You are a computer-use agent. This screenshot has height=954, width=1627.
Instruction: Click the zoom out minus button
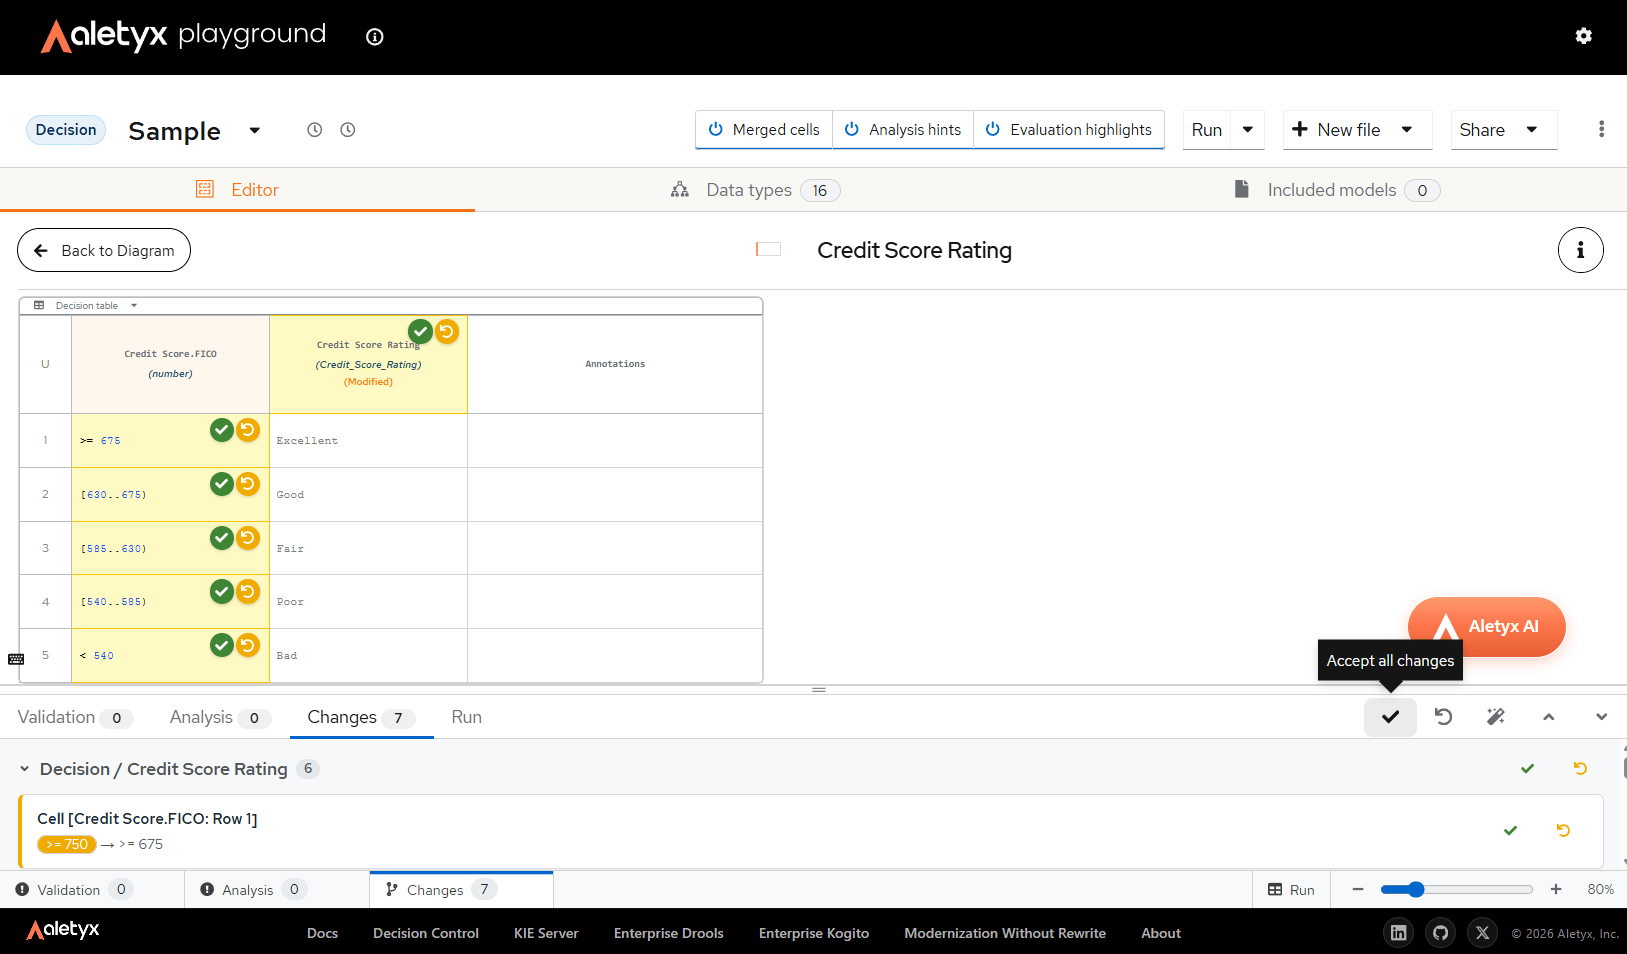pyautogui.click(x=1357, y=889)
